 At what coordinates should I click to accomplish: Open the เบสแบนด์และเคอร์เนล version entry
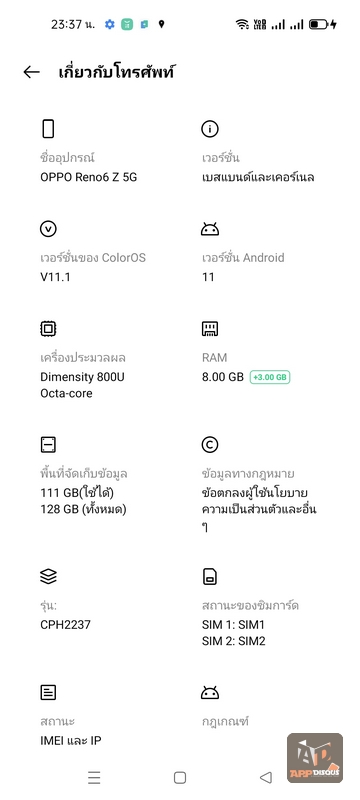tap(258, 178)
